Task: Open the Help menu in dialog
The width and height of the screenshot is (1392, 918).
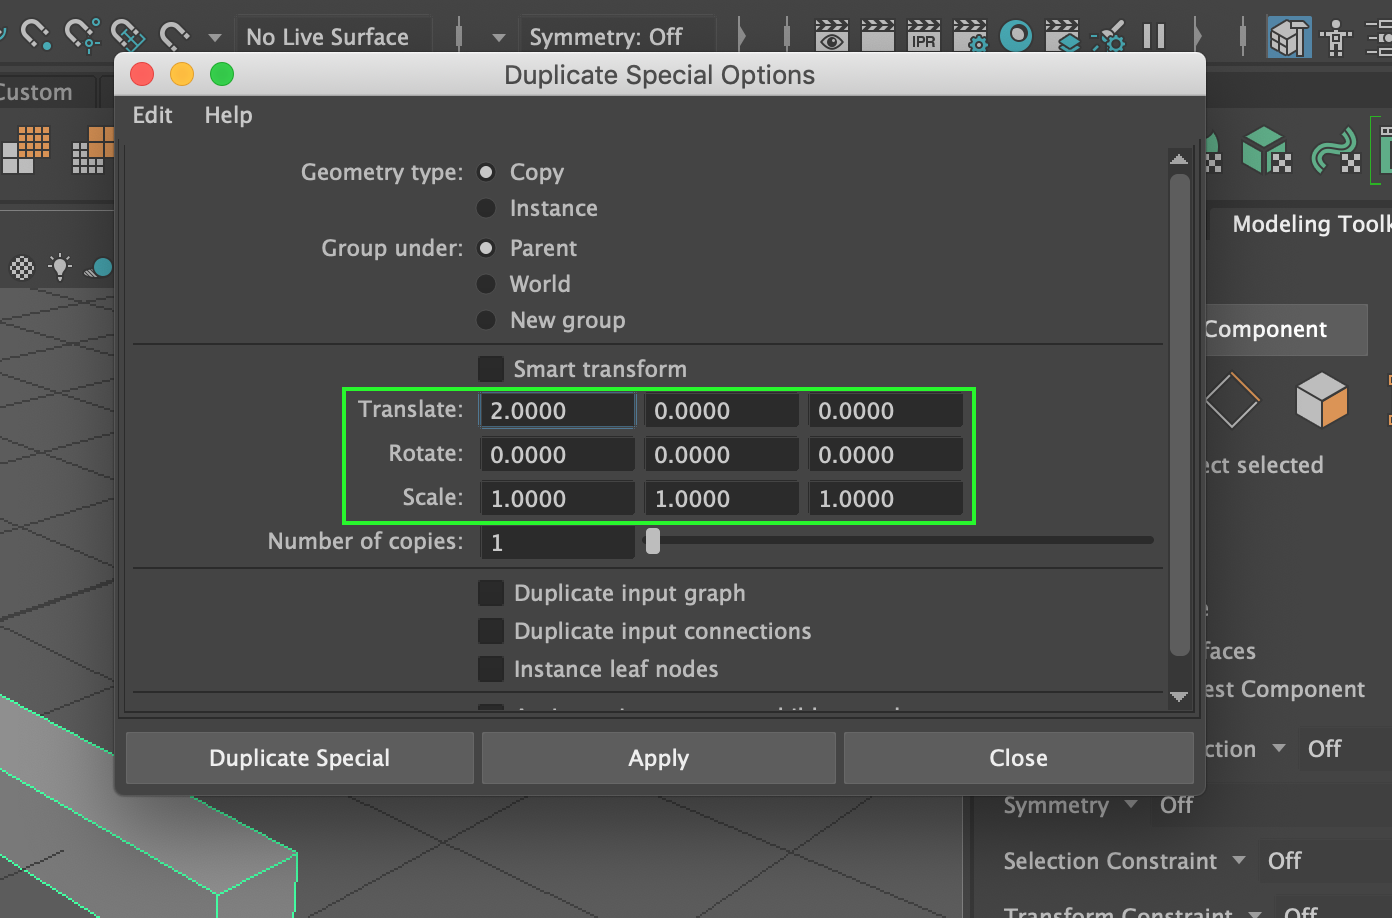Action: (x=228, y=115)
